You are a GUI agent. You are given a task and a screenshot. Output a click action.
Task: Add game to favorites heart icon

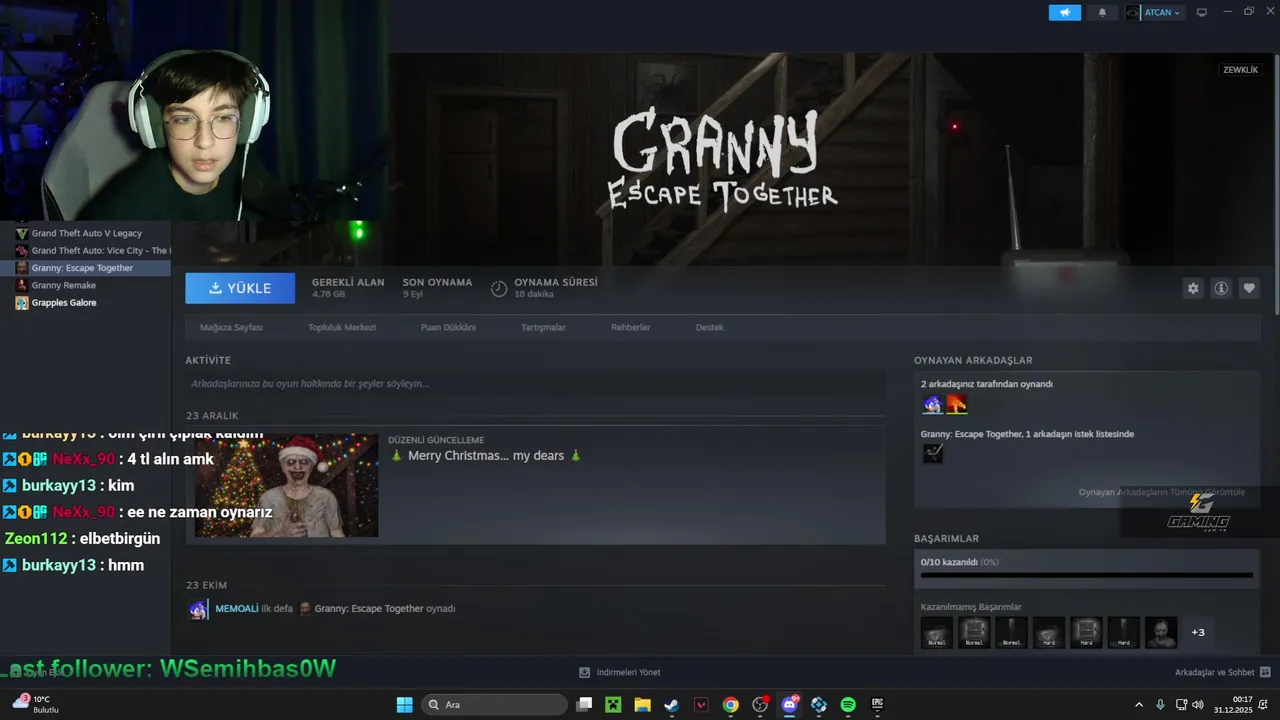(x=1249, y=288)
